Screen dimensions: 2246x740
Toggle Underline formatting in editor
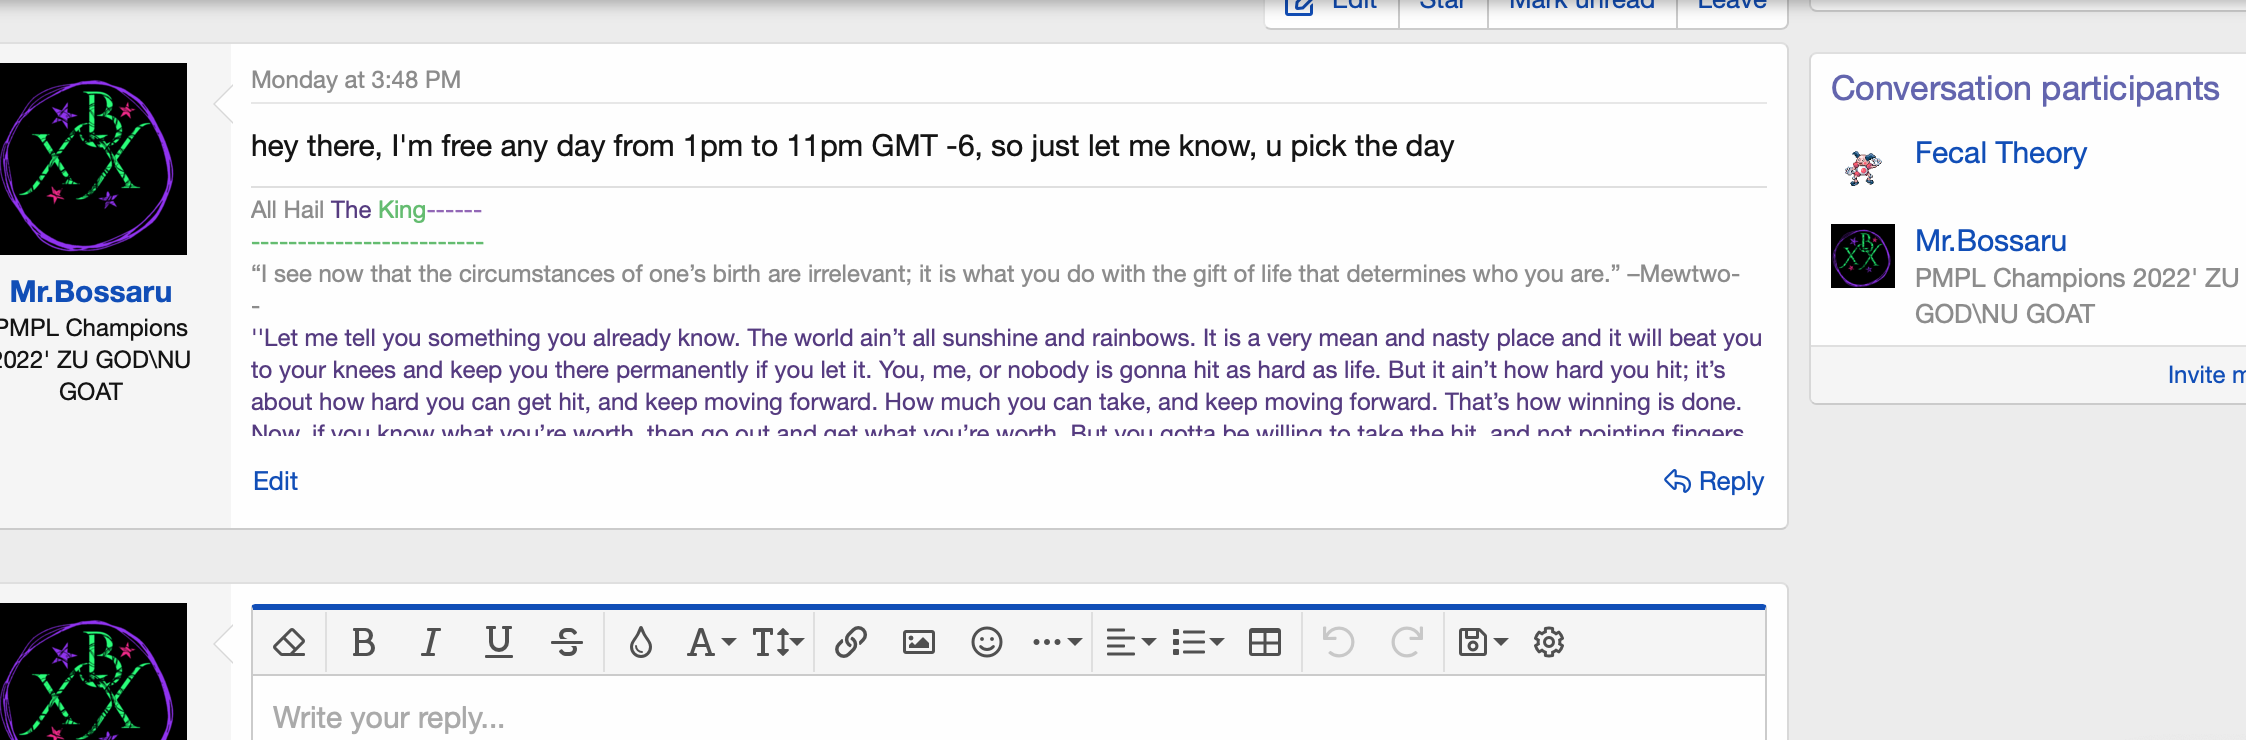498,642
